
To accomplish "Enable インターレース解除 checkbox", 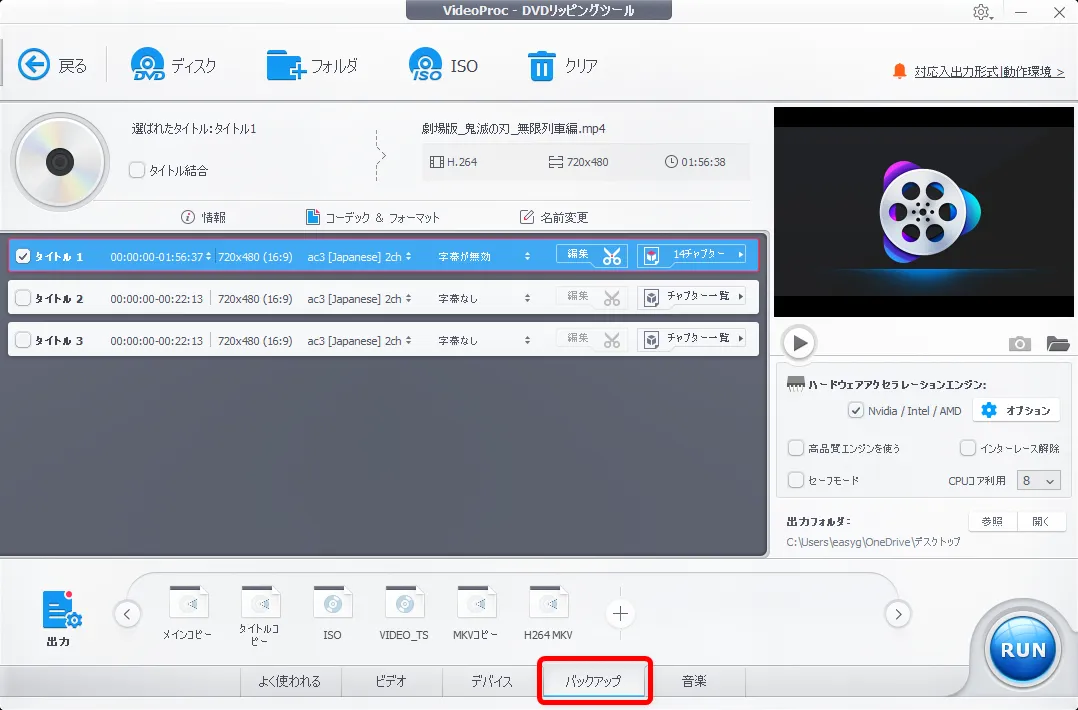I will [x=967, y=448].
